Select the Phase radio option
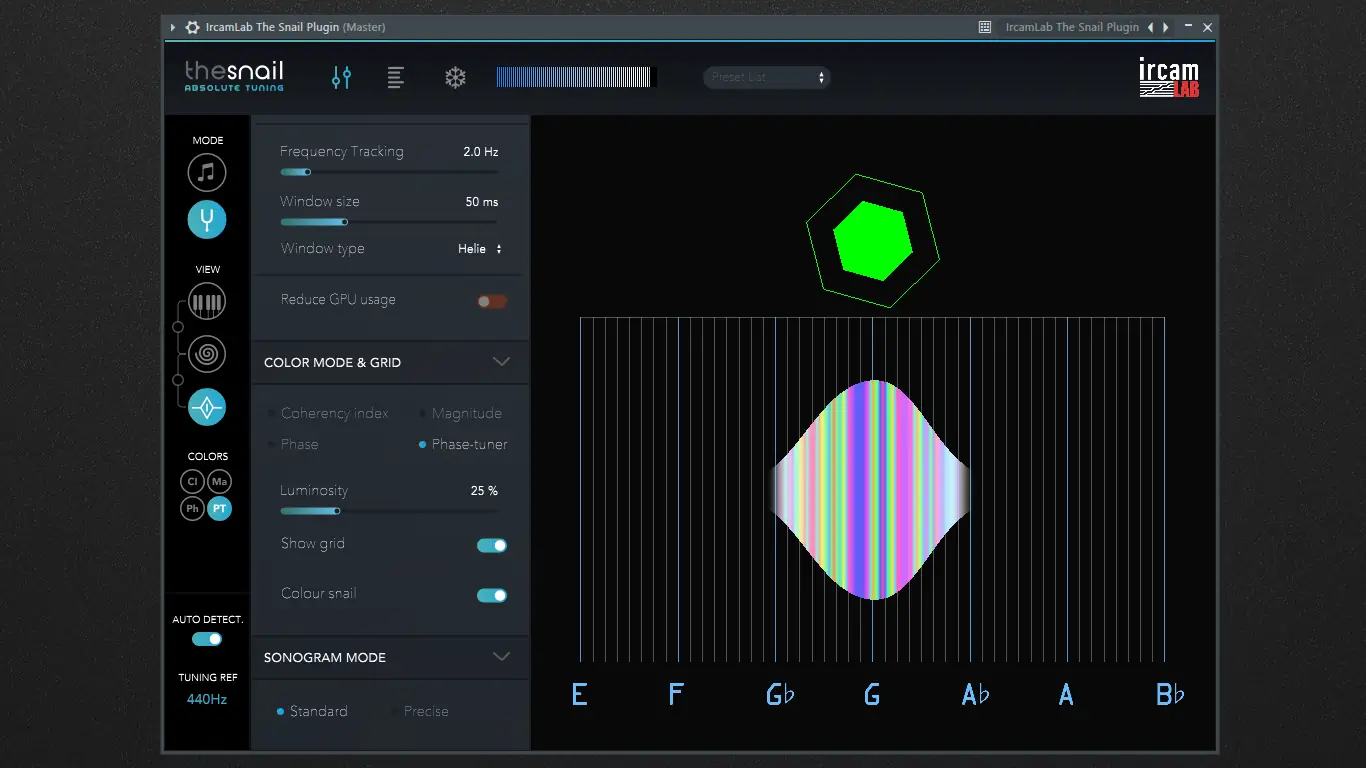Image resolution: width=1366 pixels, height=768 pixels. 293,444
